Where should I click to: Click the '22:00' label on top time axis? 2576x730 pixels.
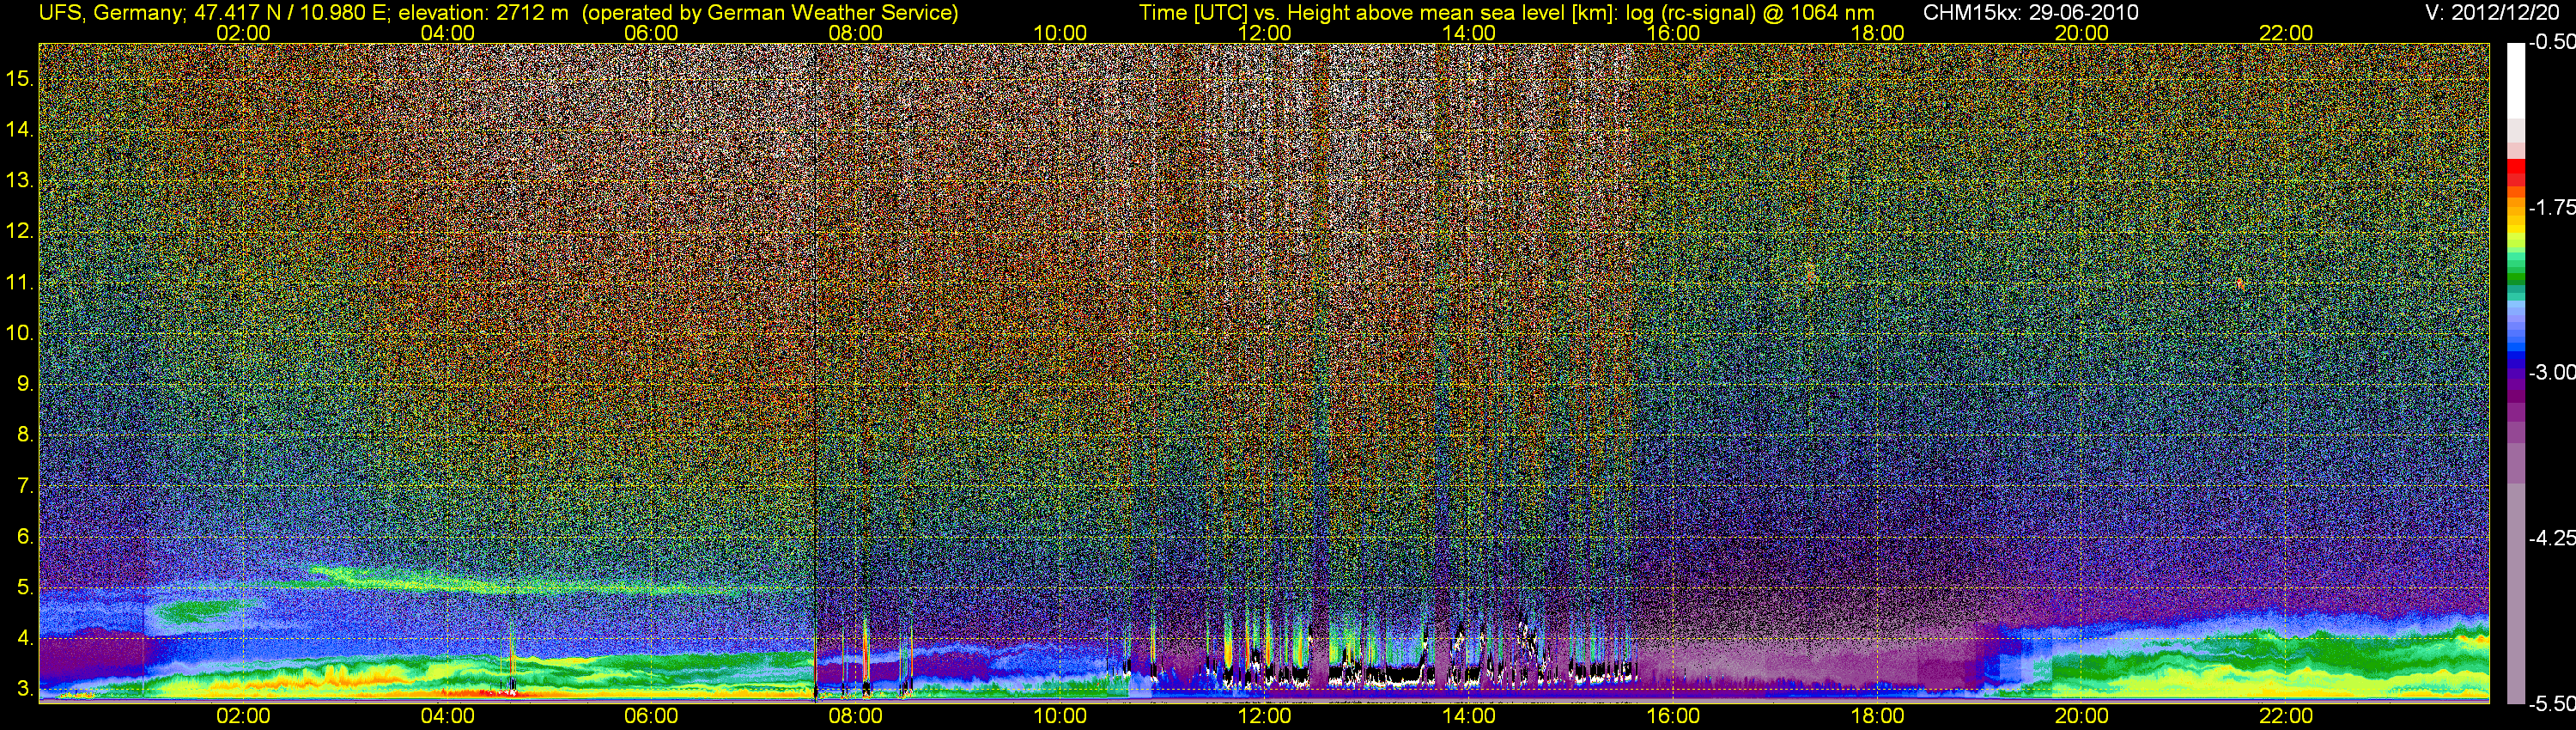click(2286, 33)
